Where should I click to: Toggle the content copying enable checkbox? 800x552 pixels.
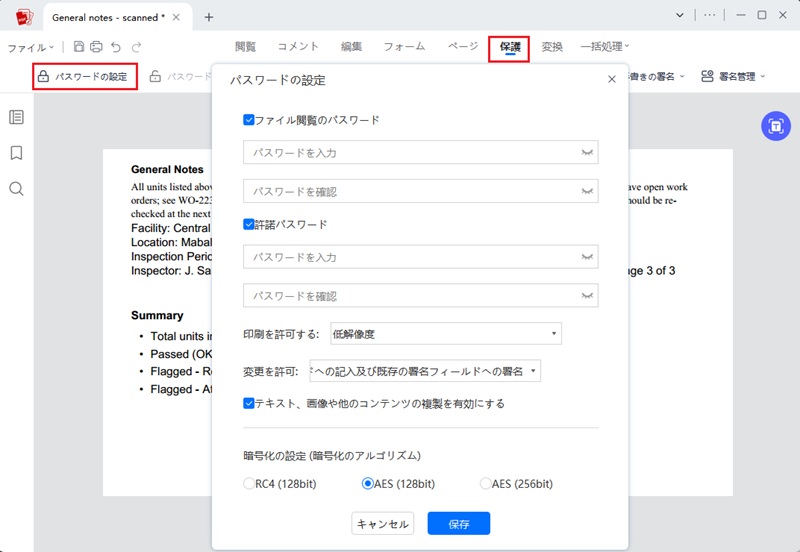coord(248,404)
